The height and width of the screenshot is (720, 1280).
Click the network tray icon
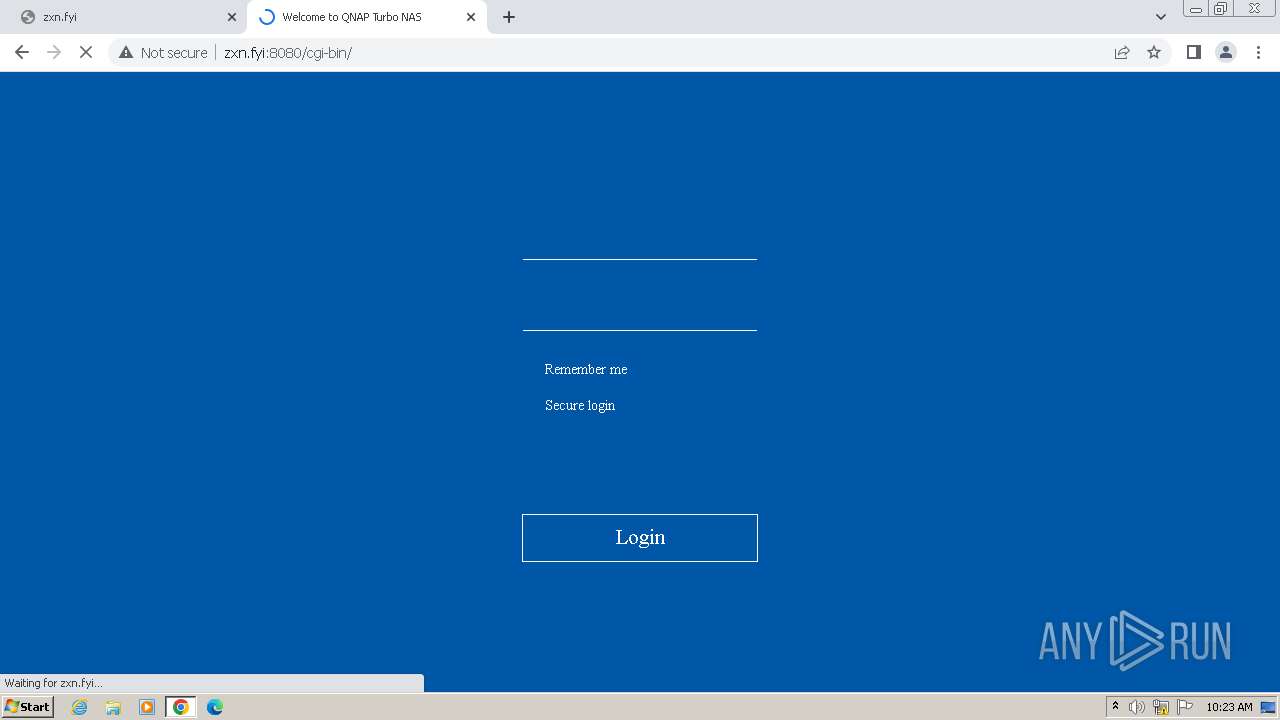pyautogui.click(x=1161, y=707)
